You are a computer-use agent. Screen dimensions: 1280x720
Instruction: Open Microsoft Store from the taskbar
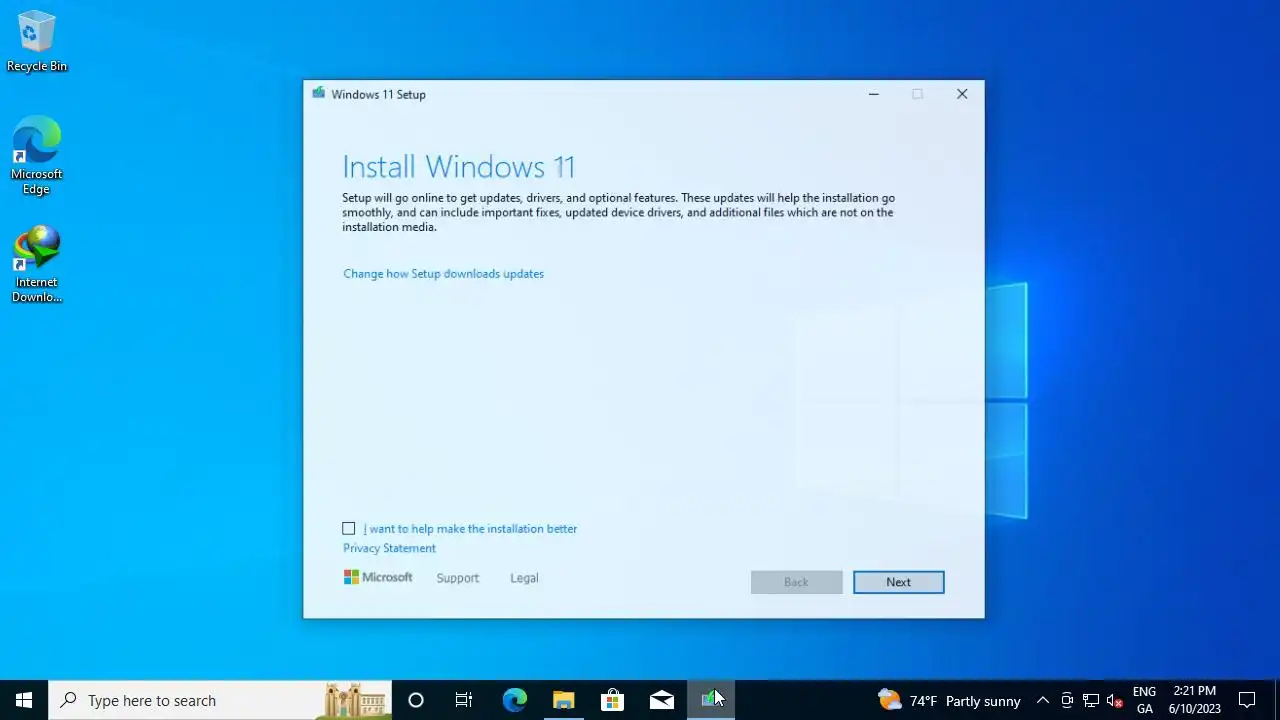pos(612,700)
